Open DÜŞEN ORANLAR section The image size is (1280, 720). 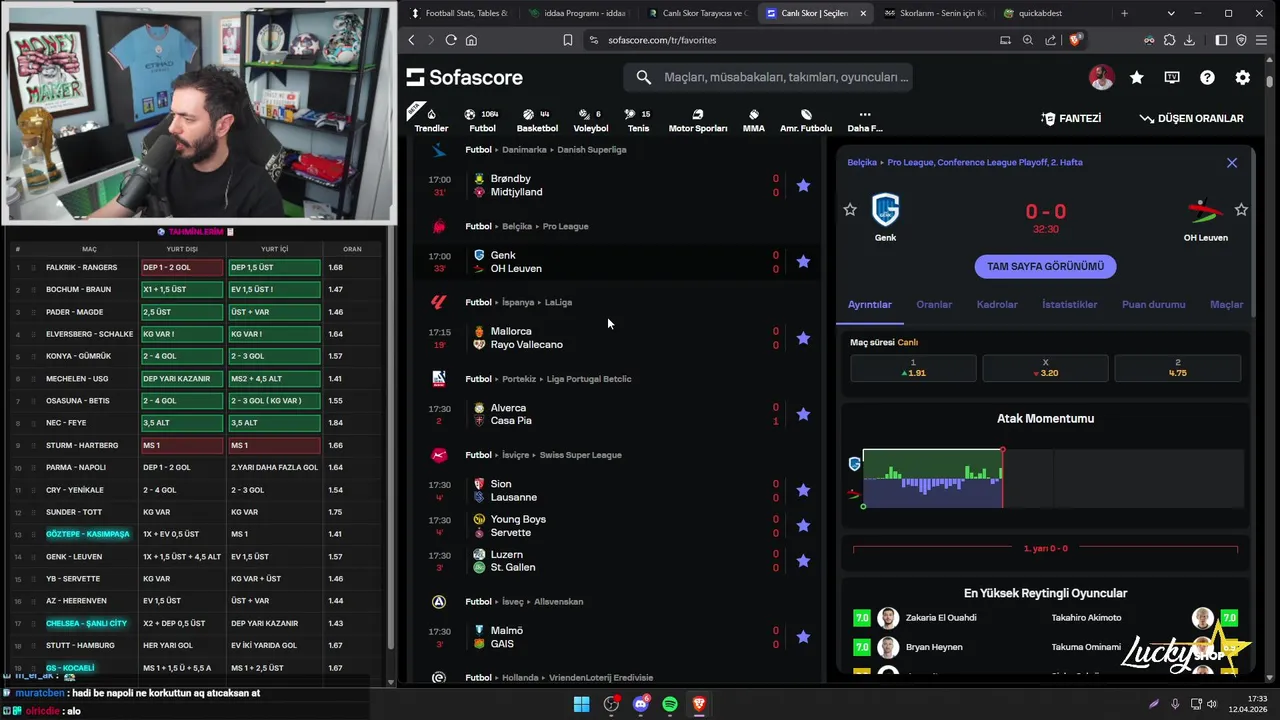tap(1192, 118)
